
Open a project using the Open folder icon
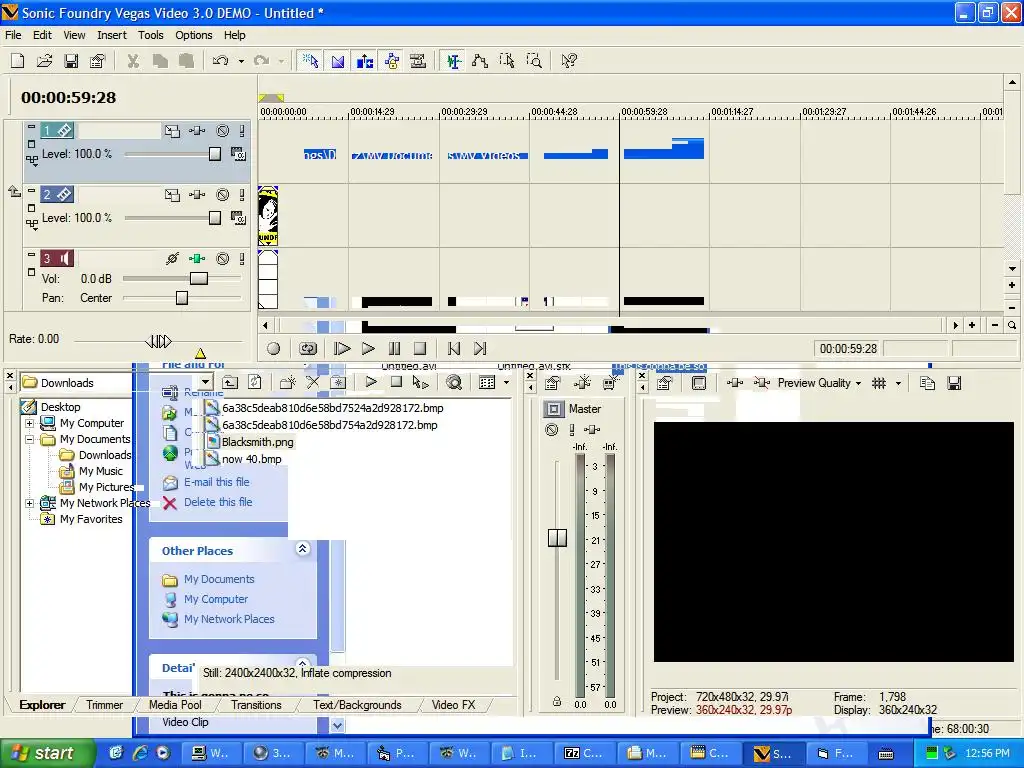point(44,61)
